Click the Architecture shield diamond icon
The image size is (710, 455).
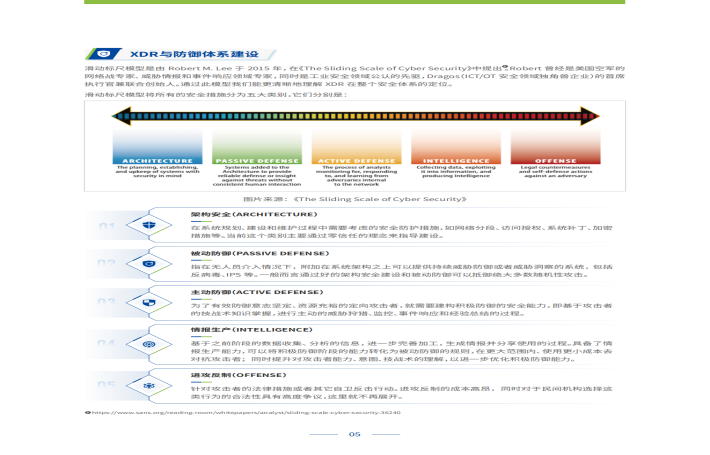point(149,225)
